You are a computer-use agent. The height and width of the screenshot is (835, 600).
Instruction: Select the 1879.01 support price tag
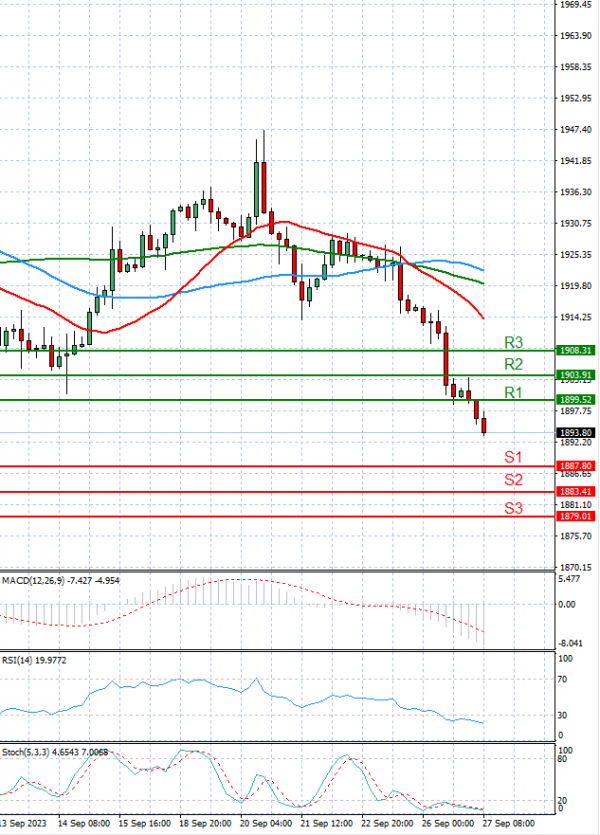pos(575,516)
